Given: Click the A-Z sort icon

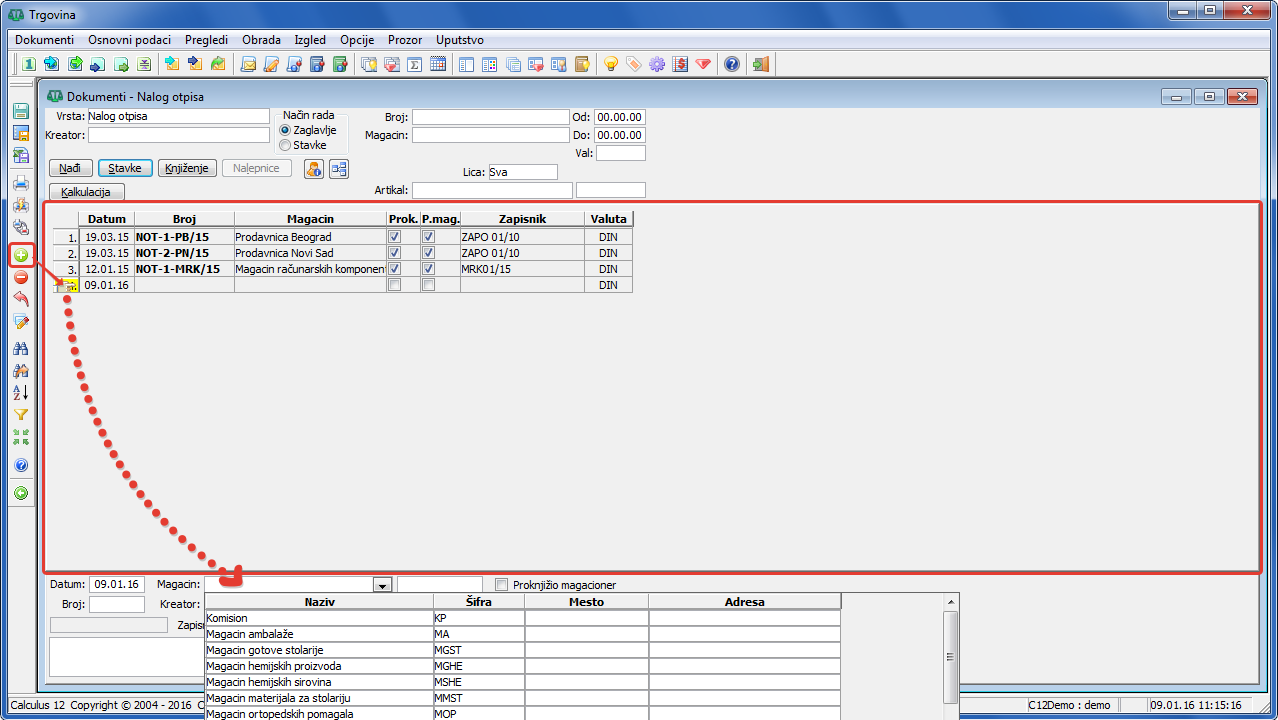Looking at the screenshot, I should [21, 393].
